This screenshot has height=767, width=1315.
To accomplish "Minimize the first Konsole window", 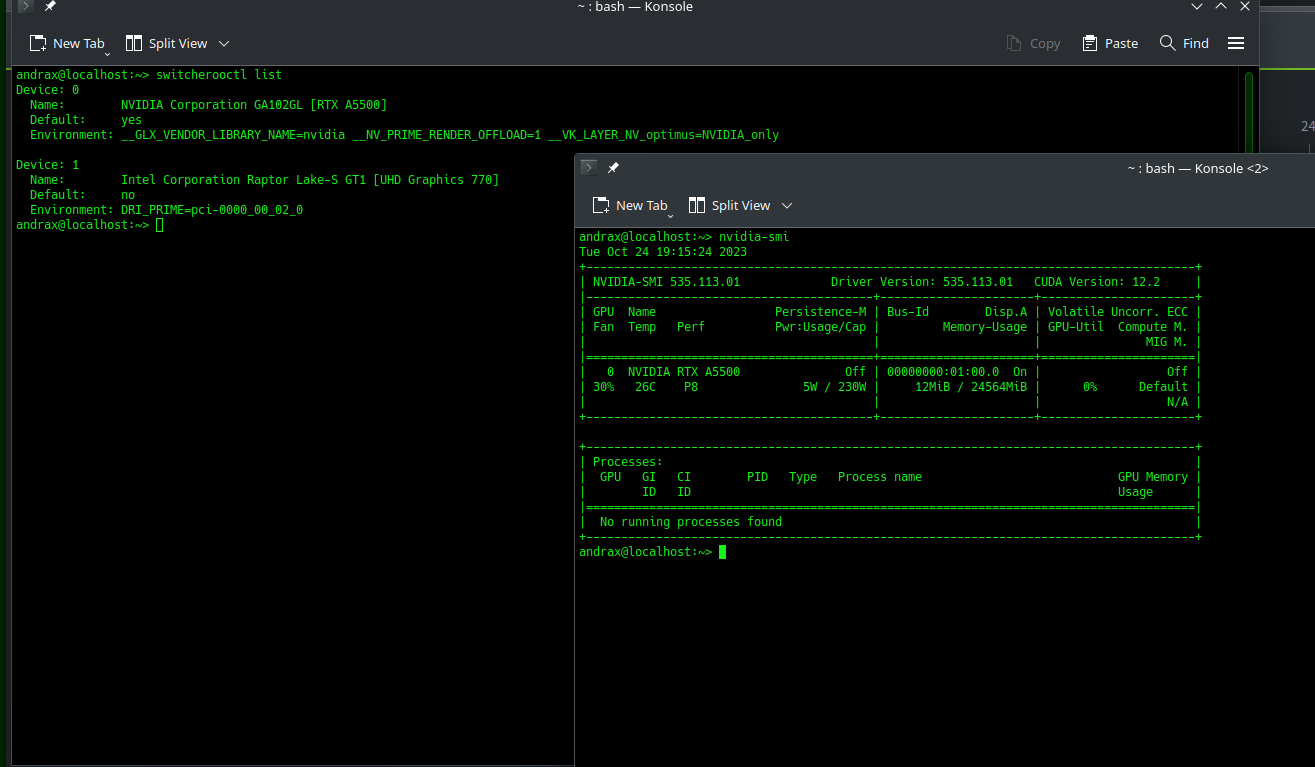I will [1197, 6].
